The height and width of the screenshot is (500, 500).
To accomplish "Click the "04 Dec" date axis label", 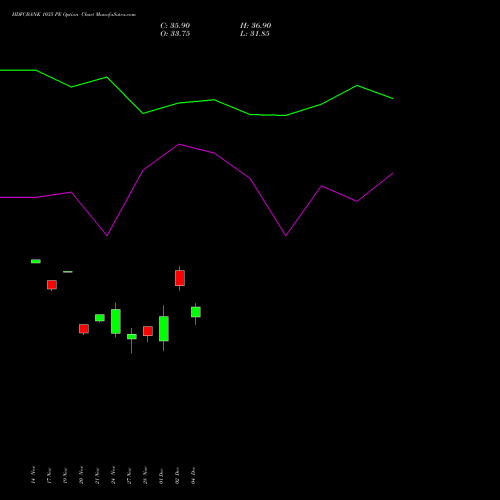I will click(x=193, y=475).
